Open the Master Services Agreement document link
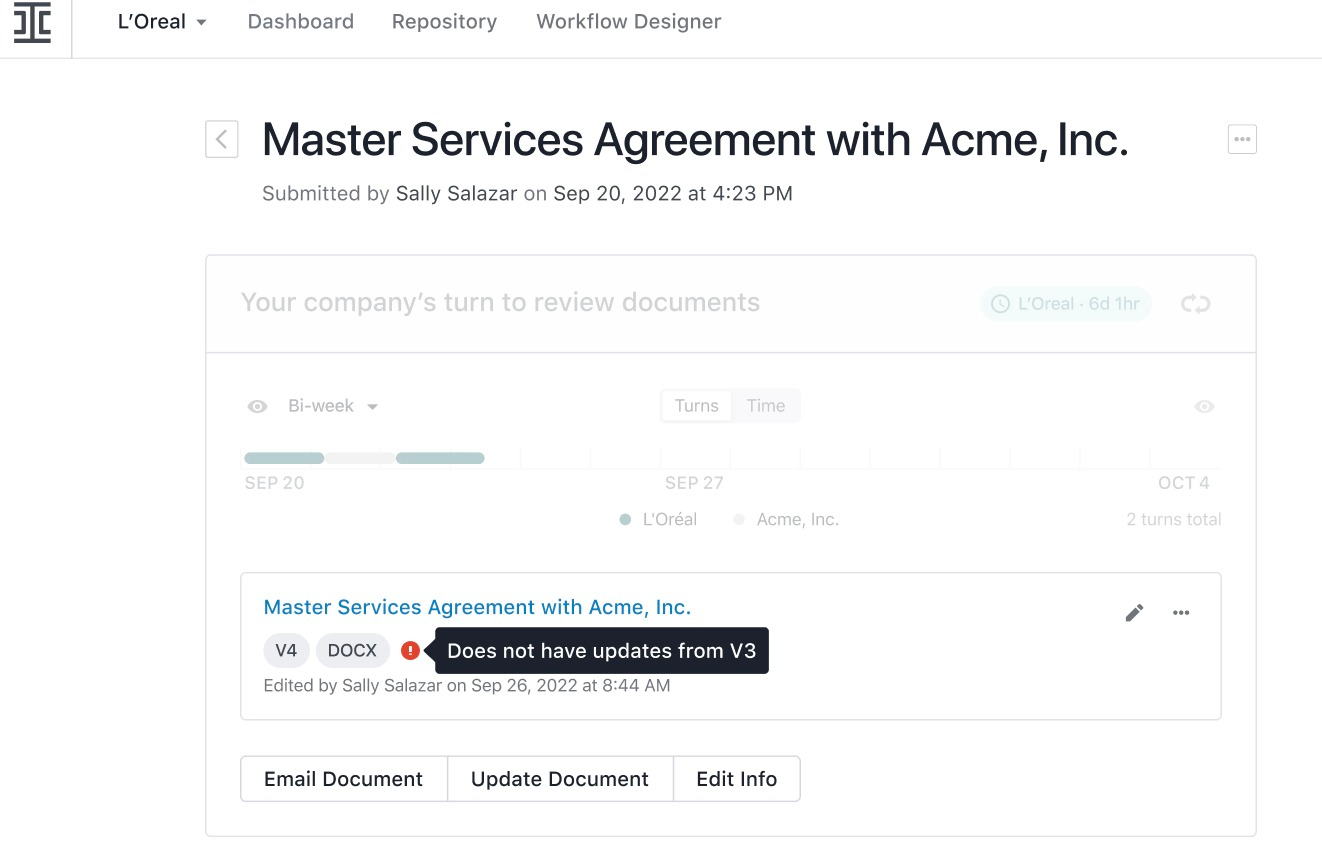This screenshot has height=852, width=1322. (477, 607)
